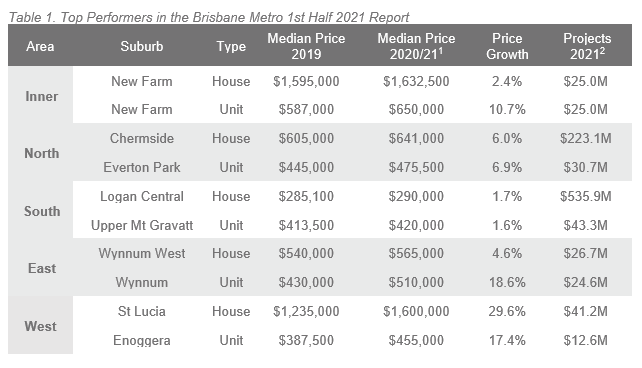Click the Table 1 caption text
The image size is (642, 368).
209,17
